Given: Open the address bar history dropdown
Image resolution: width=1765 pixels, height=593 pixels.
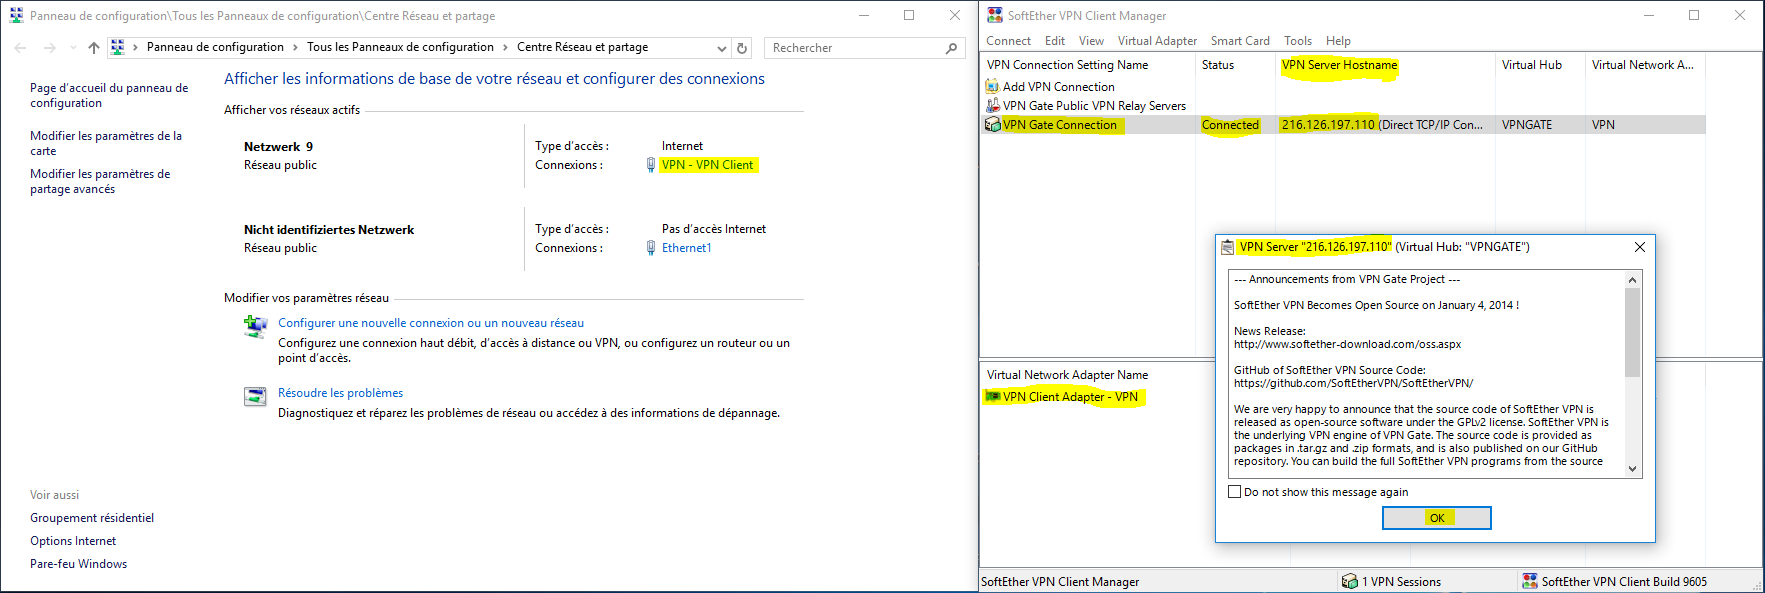Looking at the screenshot, I should click(x=722, y=48).
